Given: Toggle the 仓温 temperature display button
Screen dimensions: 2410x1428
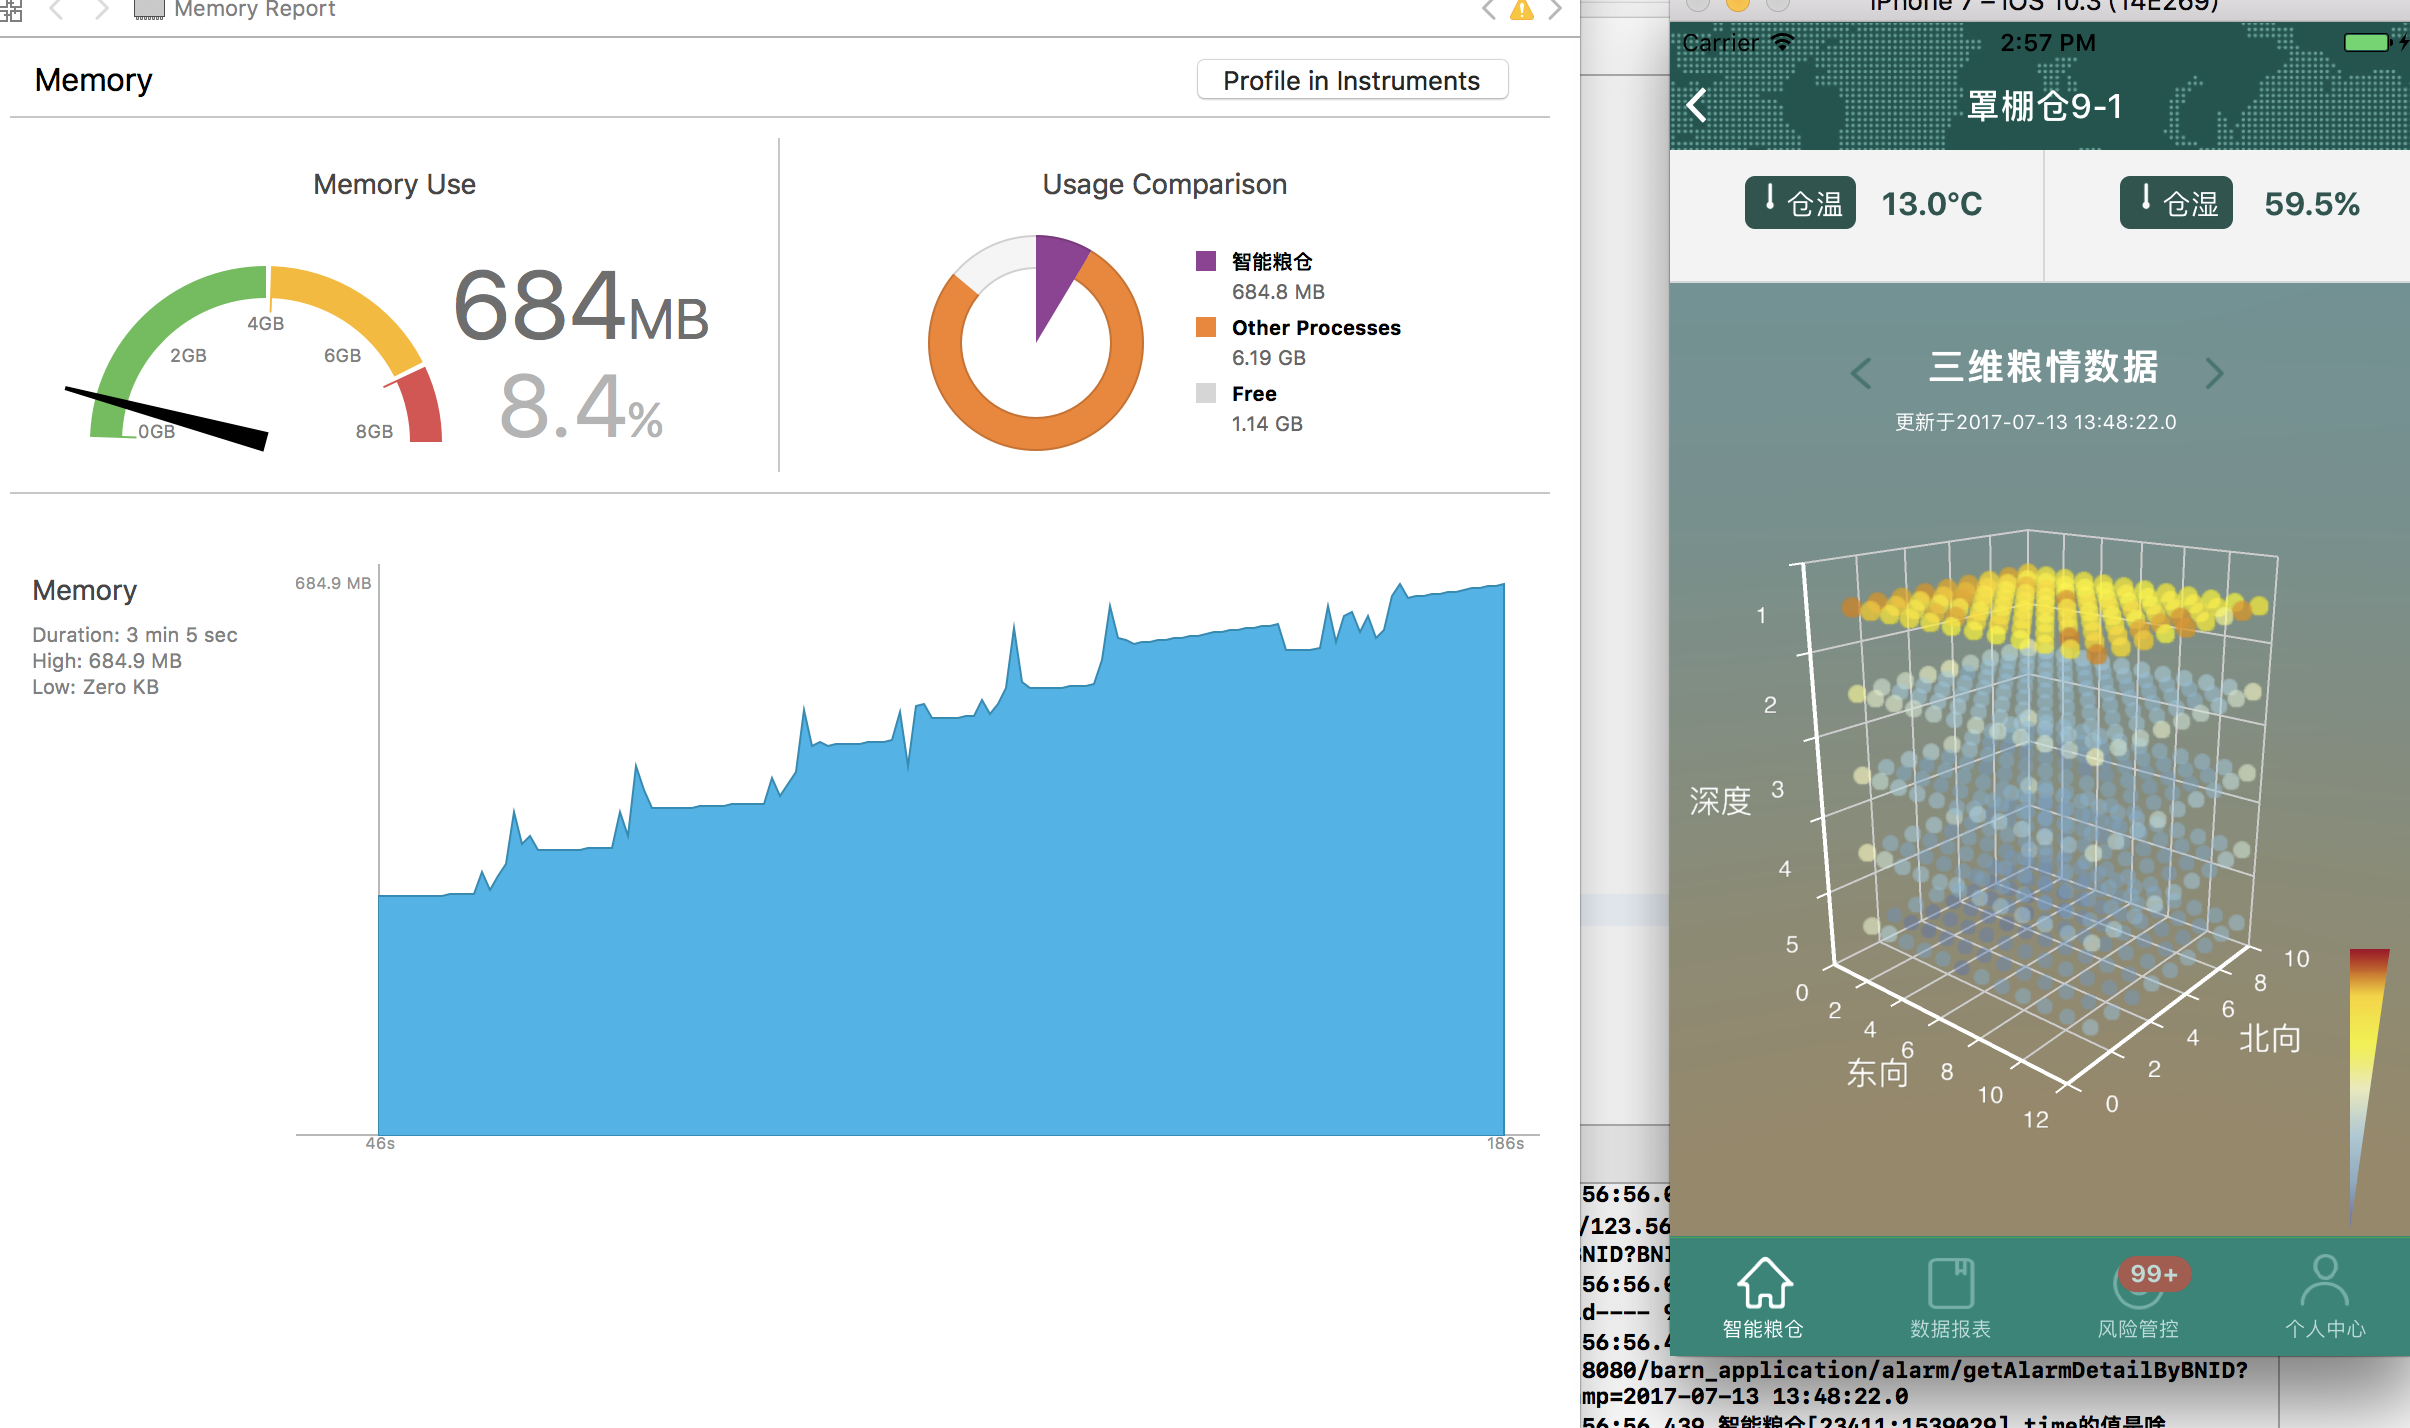Looking at the screenshot, I should coord(1801,203).
